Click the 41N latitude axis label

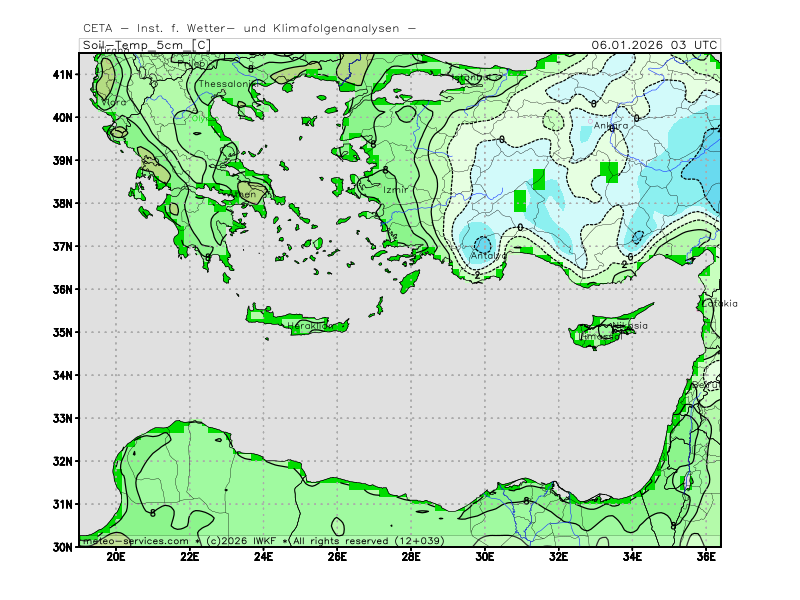[63, 74]
